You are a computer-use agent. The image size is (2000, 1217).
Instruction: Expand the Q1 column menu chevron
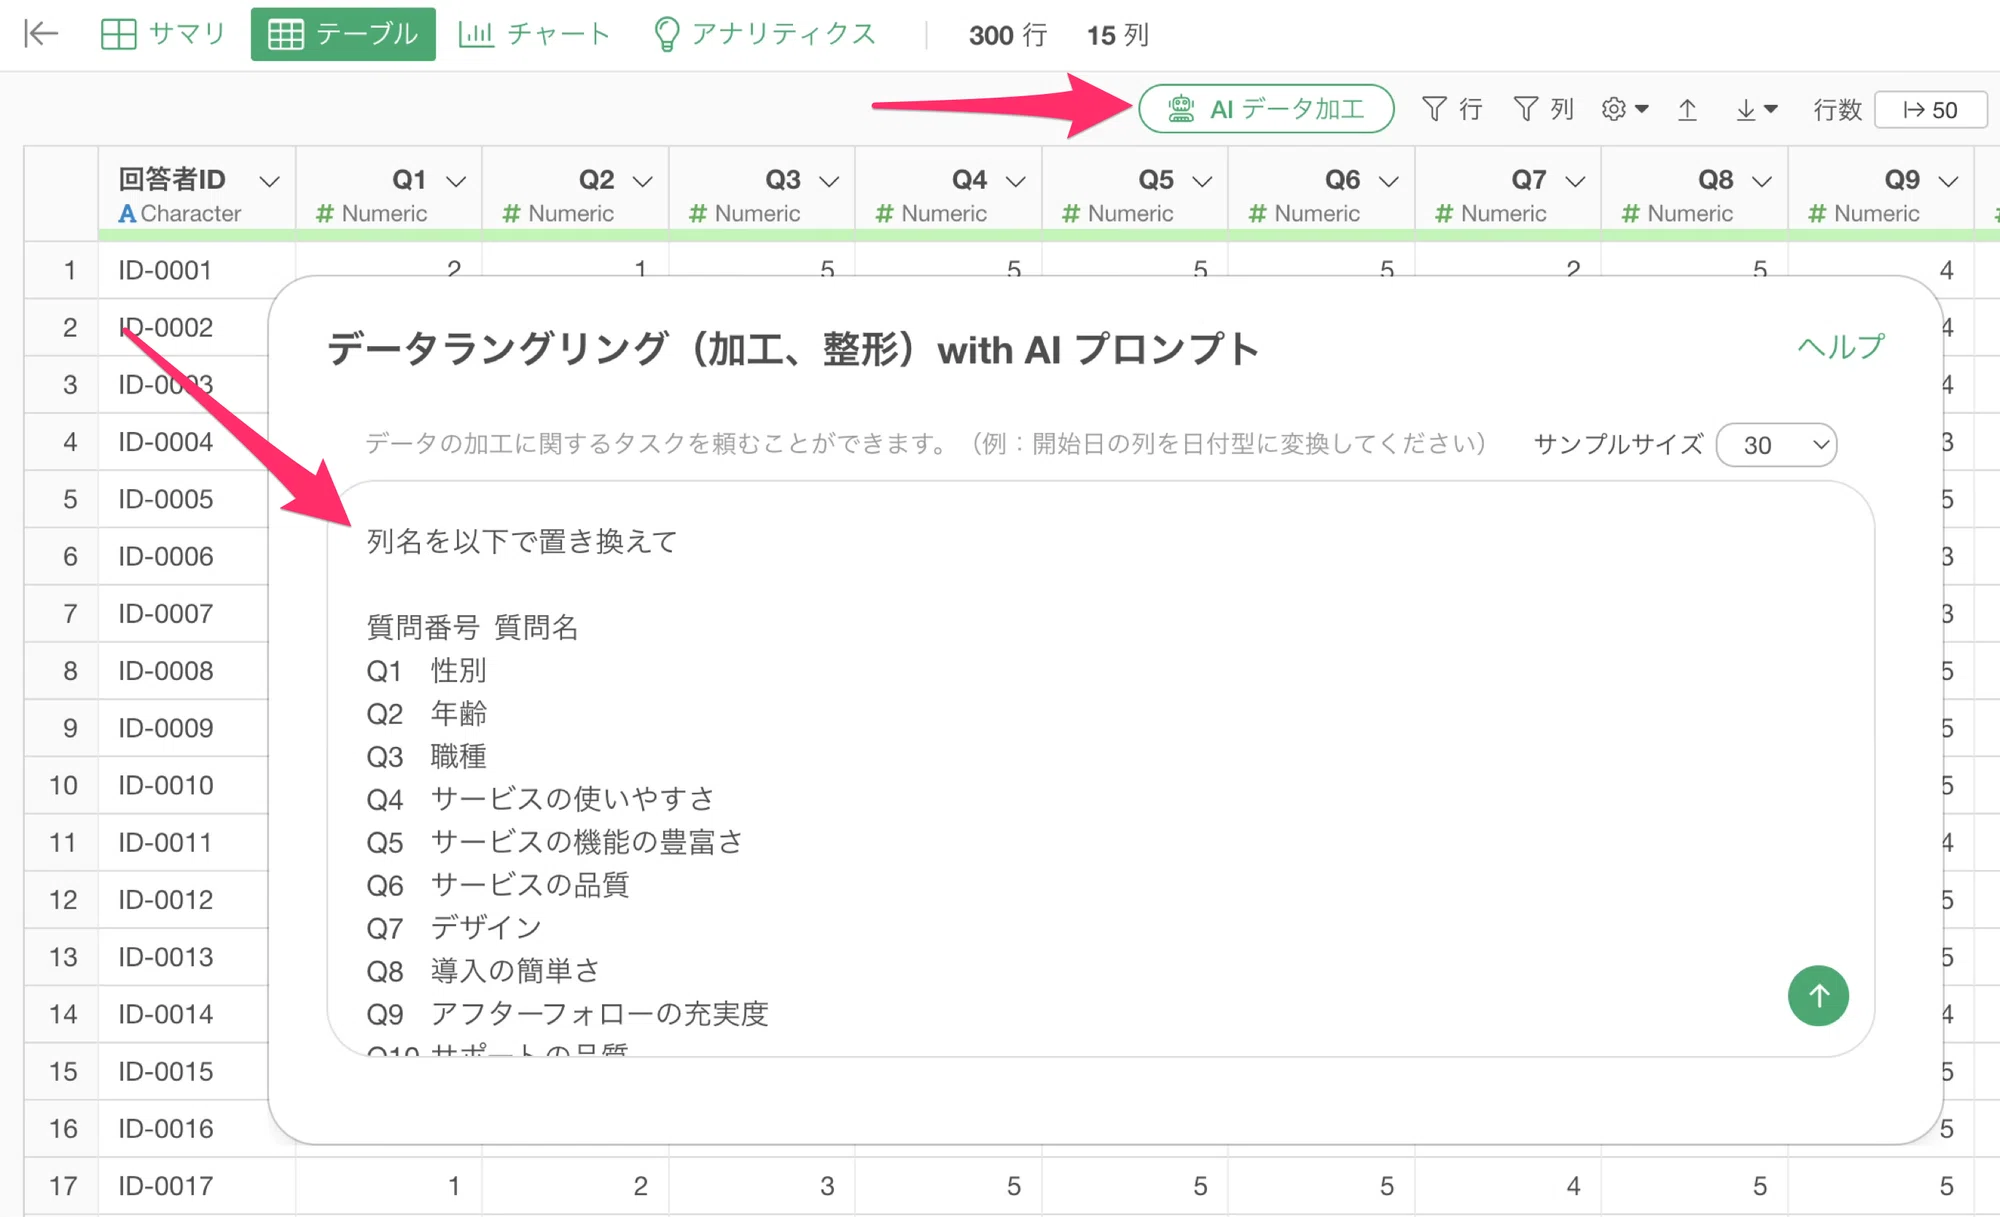pos(456,181)
